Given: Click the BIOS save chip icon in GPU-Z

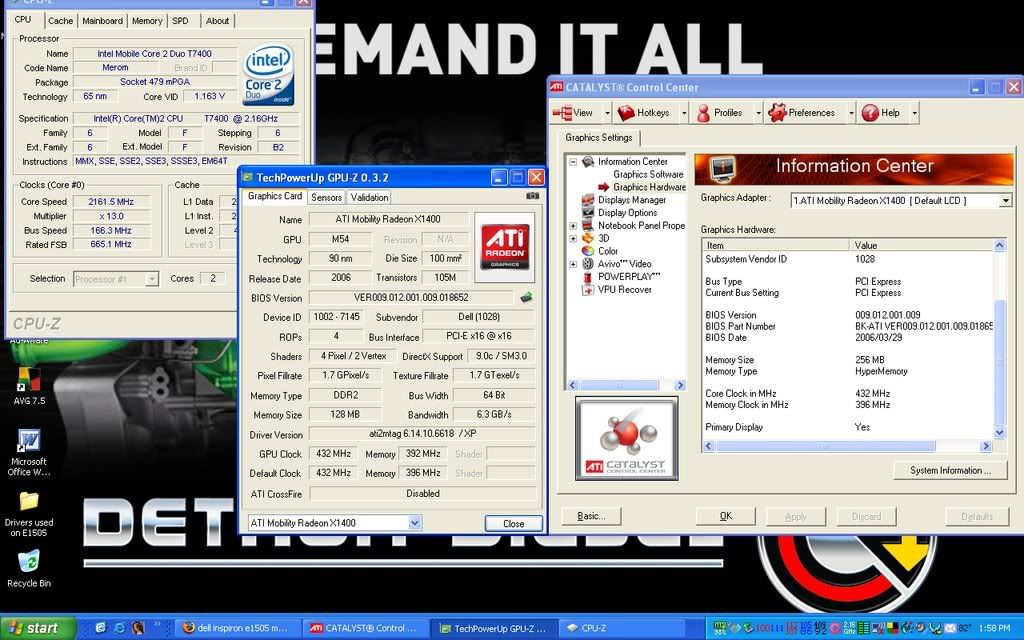Looking at the screenshot, I should point(526,298).
